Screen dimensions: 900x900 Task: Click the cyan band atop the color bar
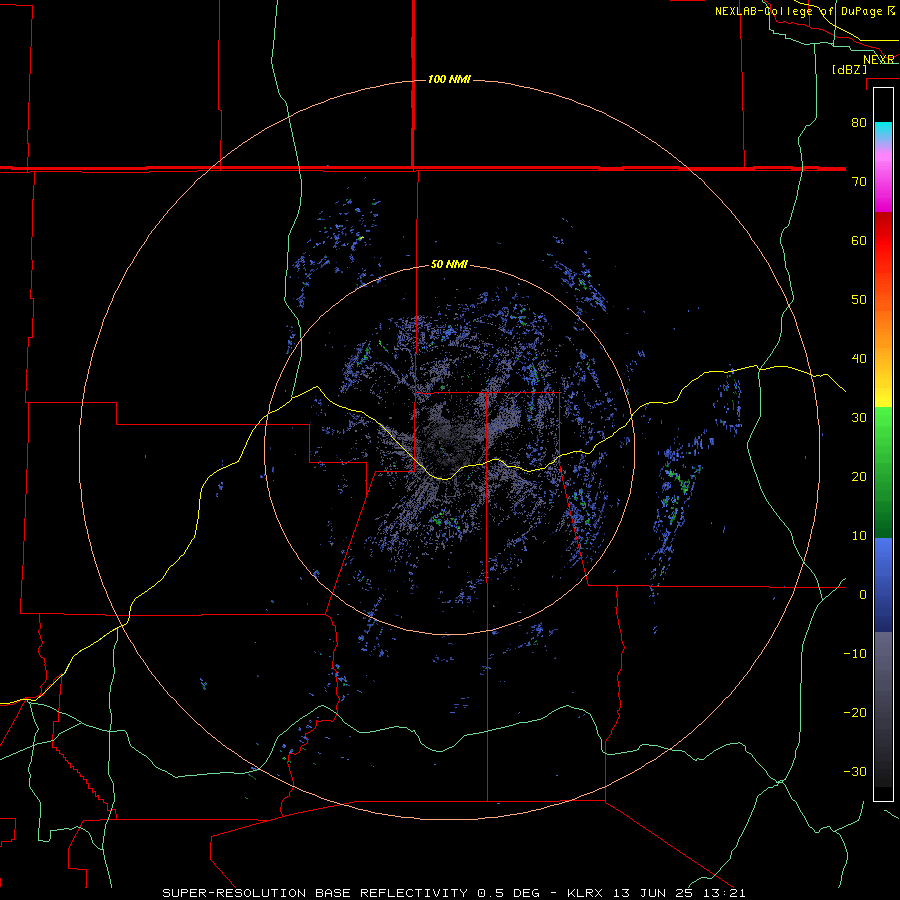tap(883, 132)
